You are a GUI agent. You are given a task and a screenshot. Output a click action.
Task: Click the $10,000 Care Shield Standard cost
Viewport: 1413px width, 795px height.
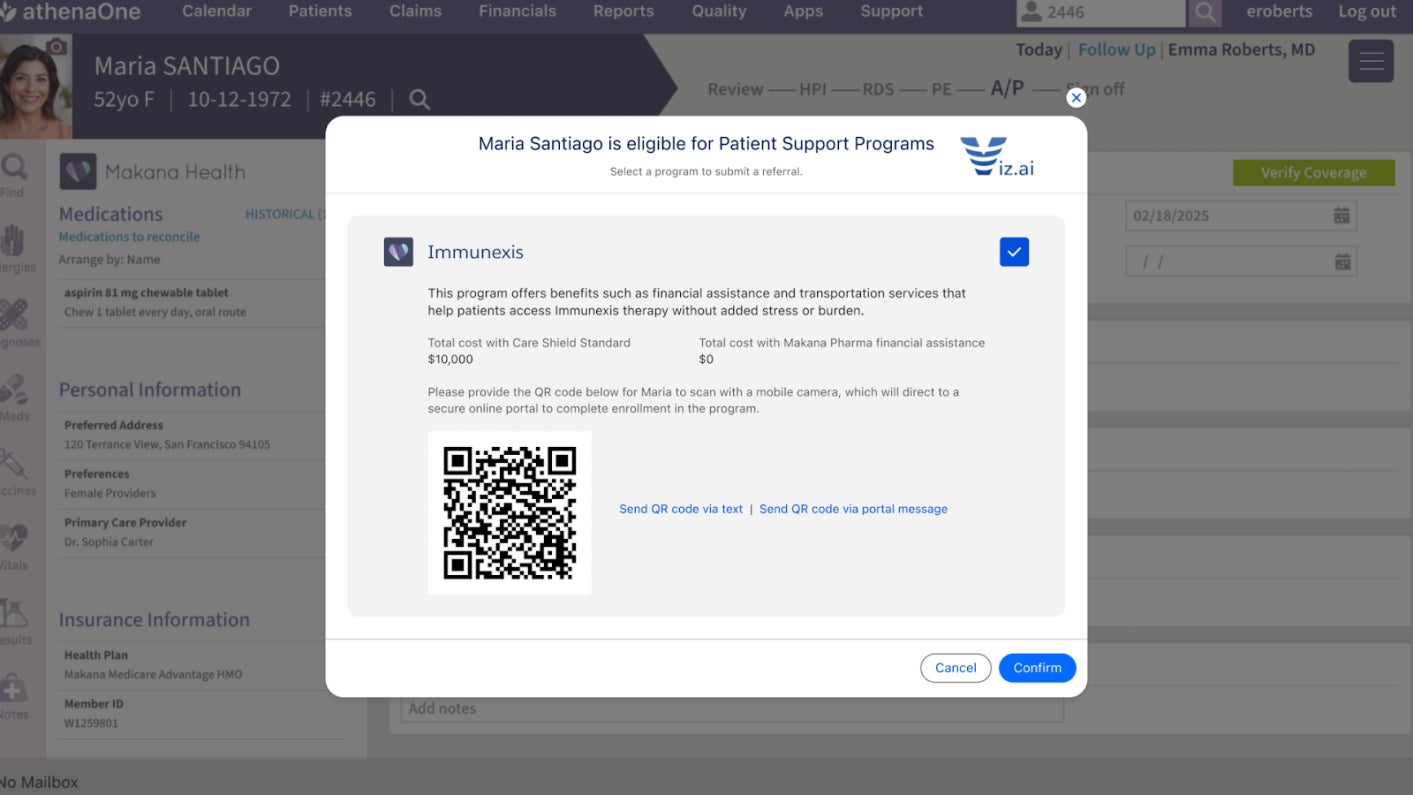450,359
